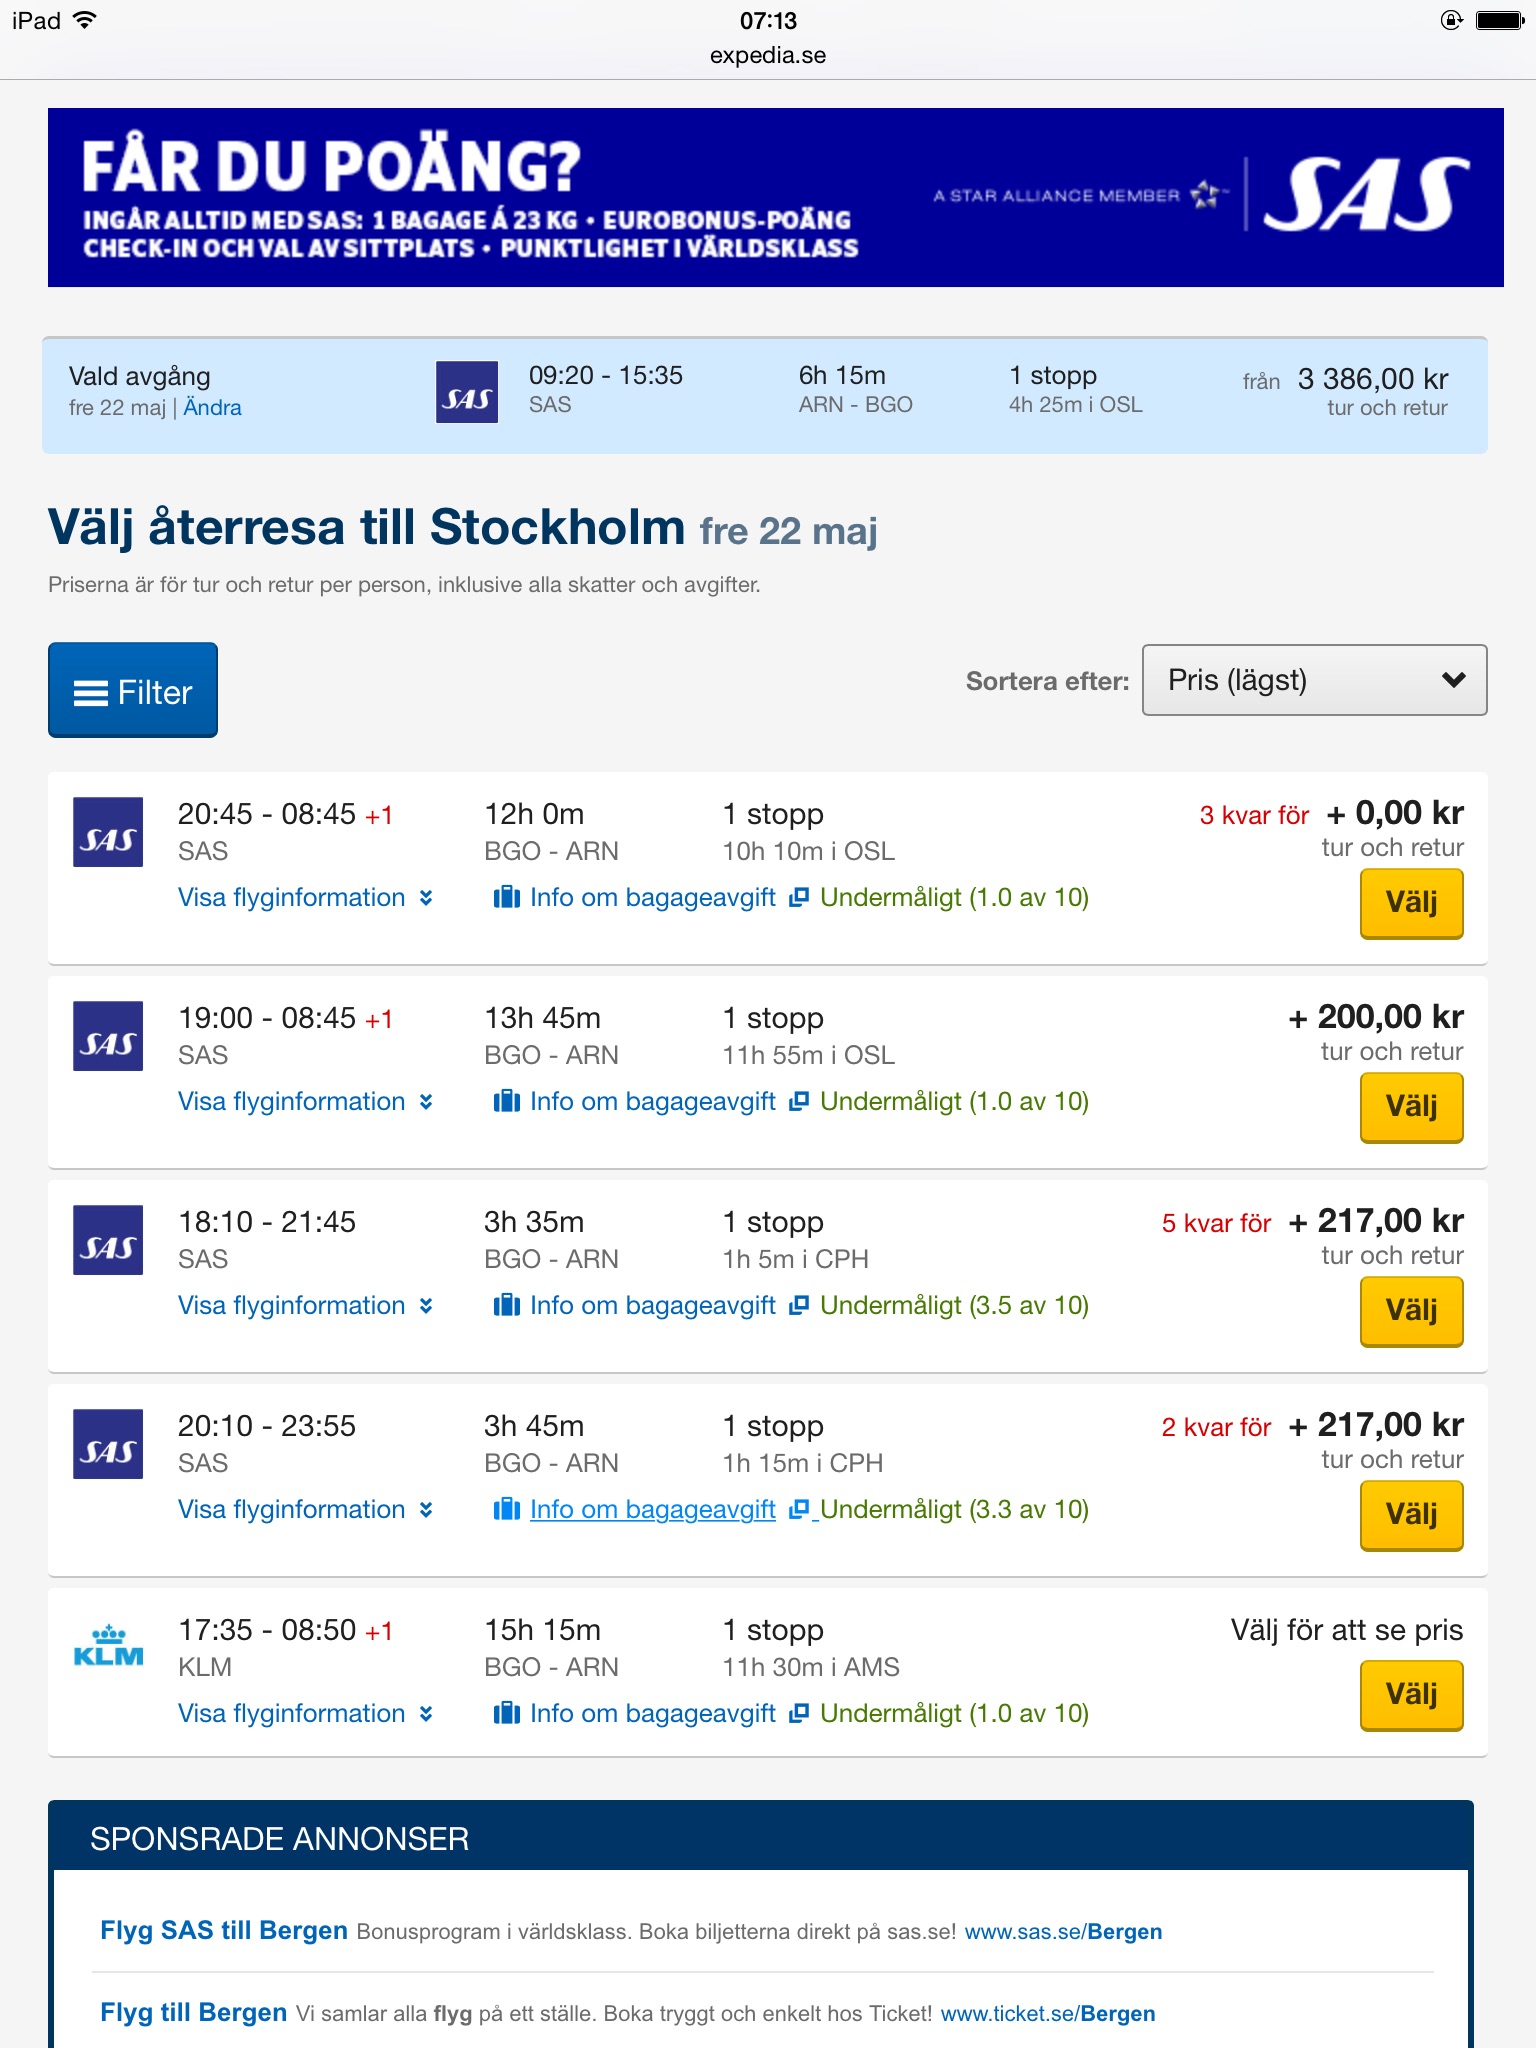Viewport: 1536px width, 2048px height.
Task: Click the KLM airline logo
Action: point(108,1646)
